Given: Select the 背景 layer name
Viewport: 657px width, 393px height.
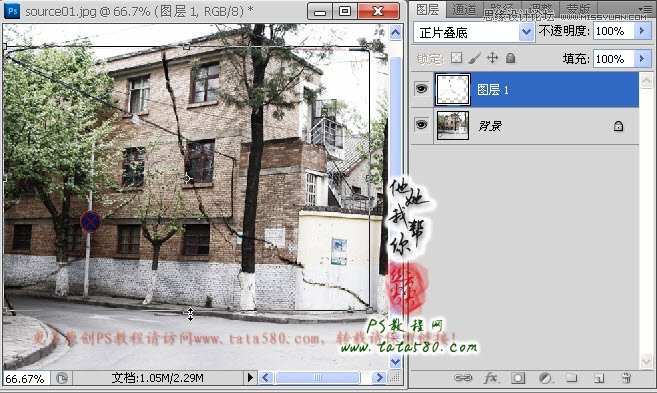Looking at the screenshot, I should (x=490, y=126).
